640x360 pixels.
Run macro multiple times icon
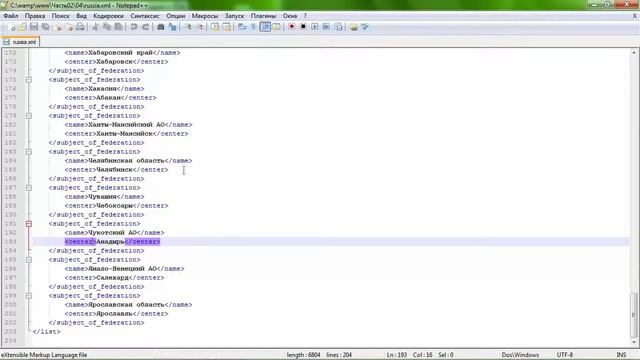[x=326, y=27]
